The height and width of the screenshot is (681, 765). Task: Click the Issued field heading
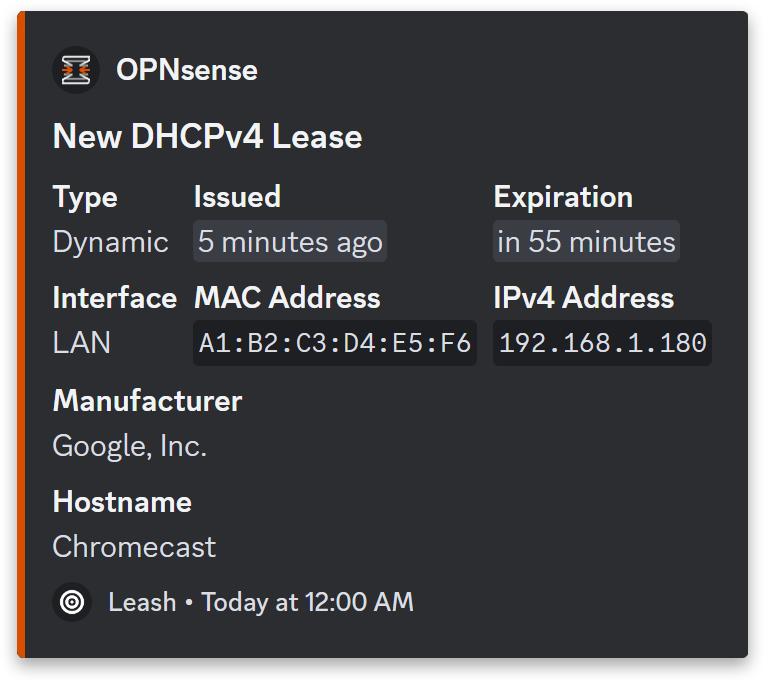(237, 197)
